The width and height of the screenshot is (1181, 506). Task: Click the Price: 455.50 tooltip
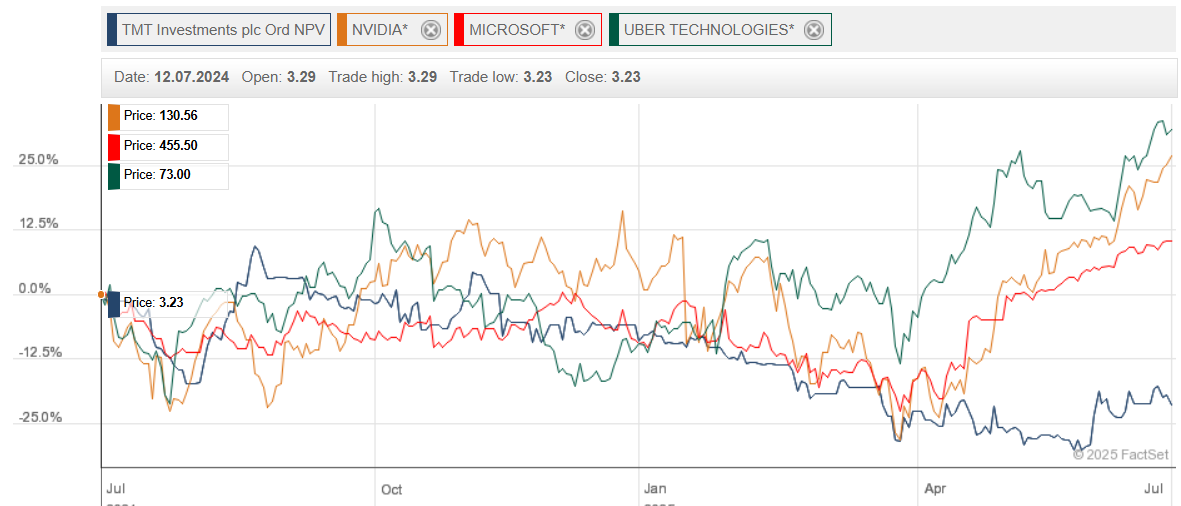tap(168, 146)
